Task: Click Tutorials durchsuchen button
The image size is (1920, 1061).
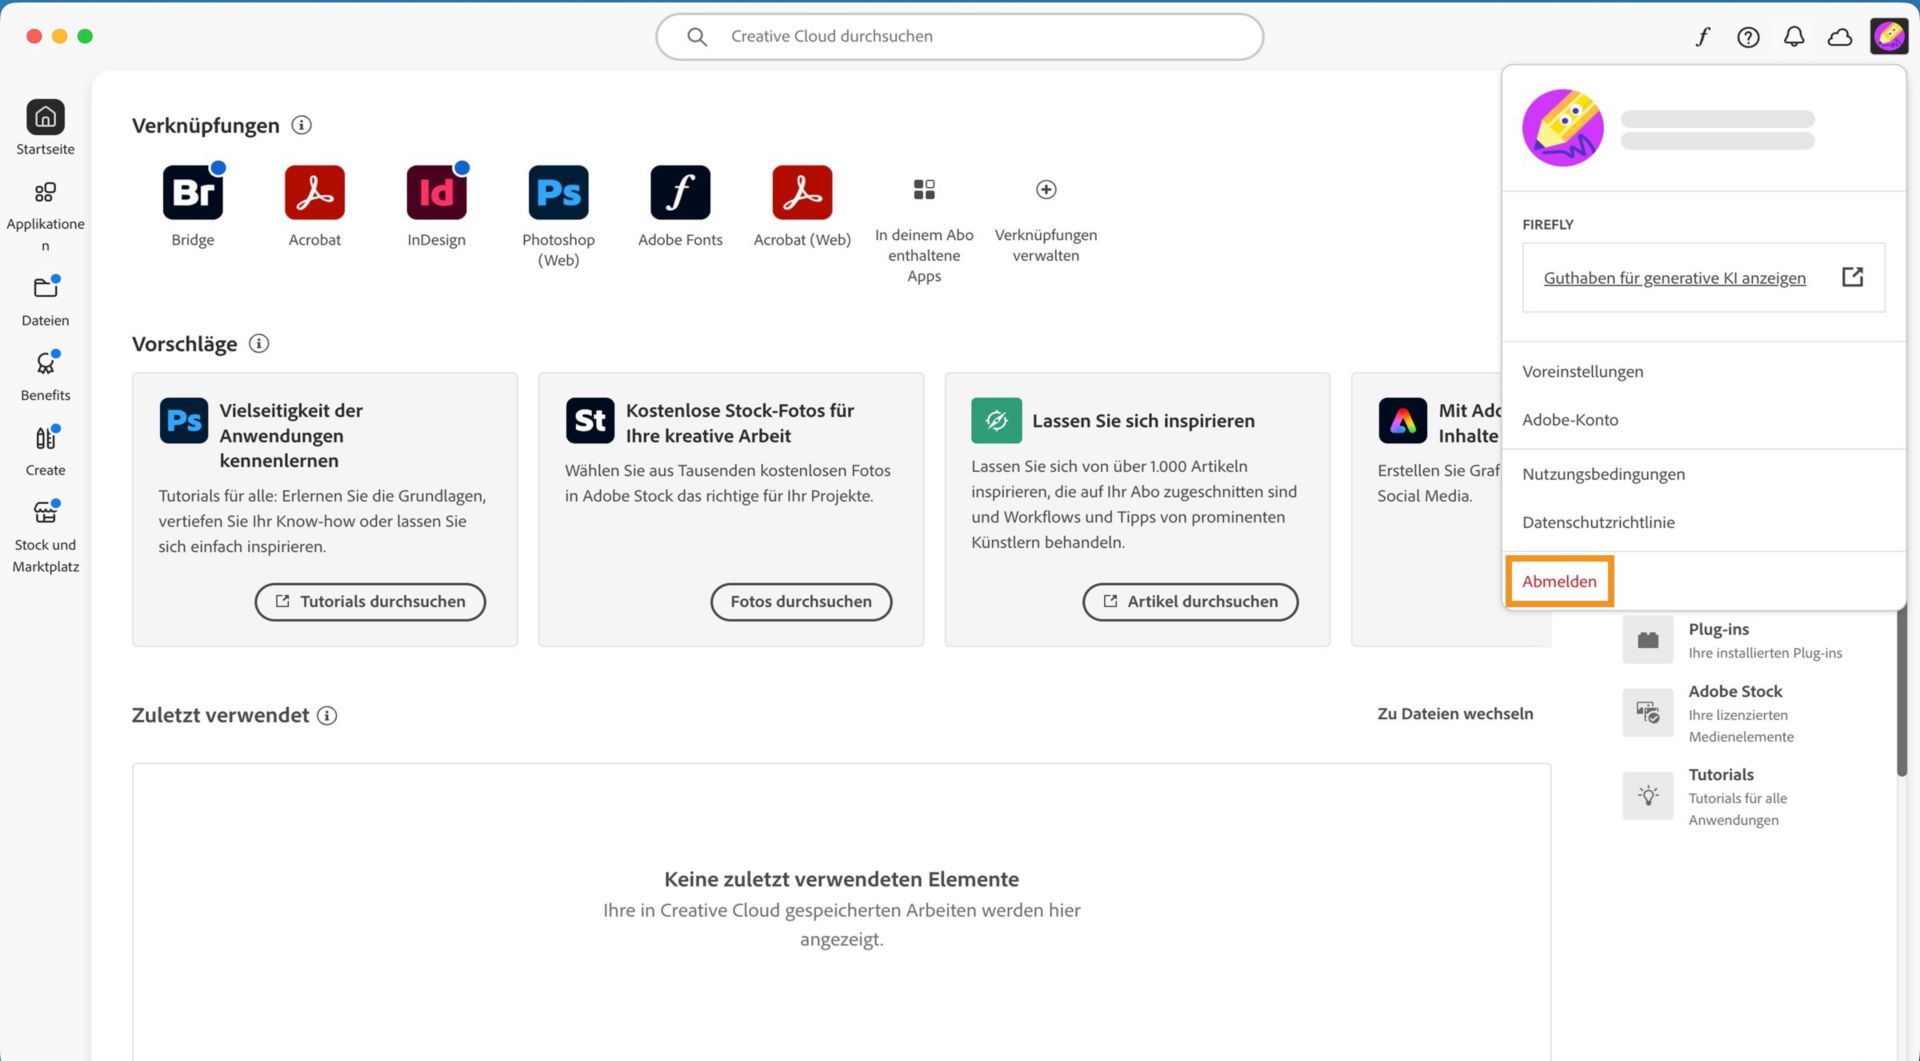Action: pos(370,602)
